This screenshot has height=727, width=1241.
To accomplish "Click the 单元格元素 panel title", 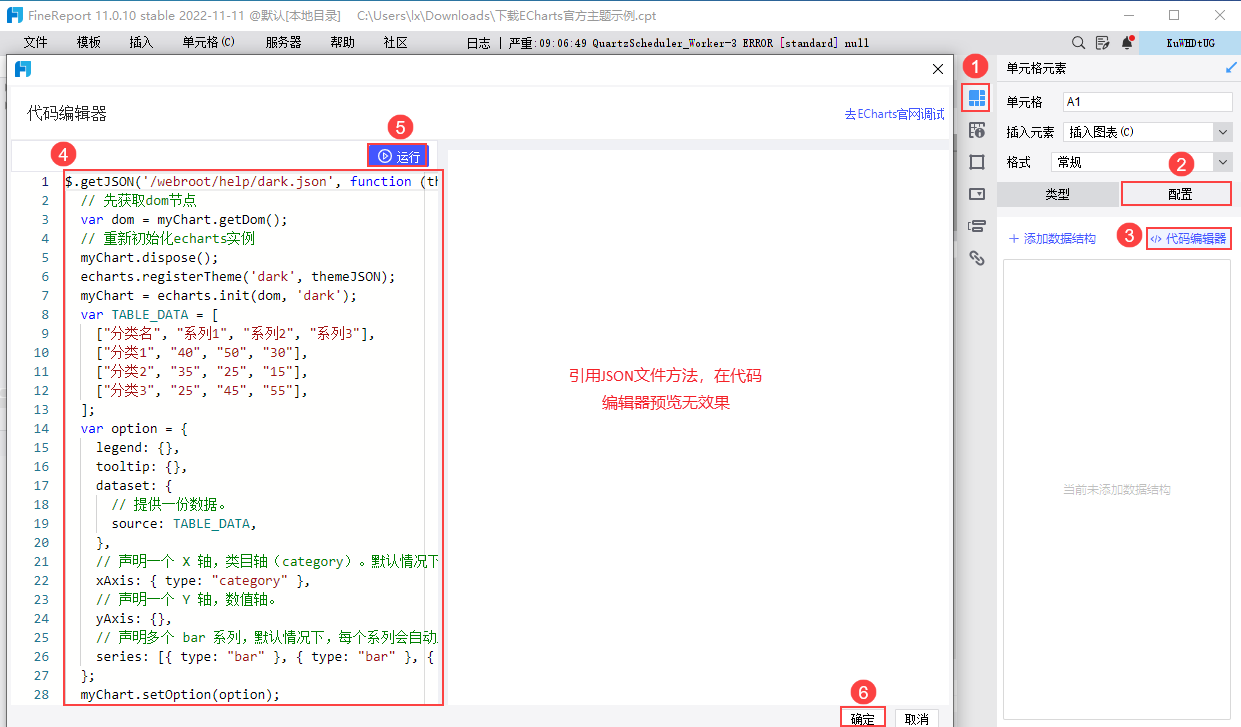I will 1036,68.
